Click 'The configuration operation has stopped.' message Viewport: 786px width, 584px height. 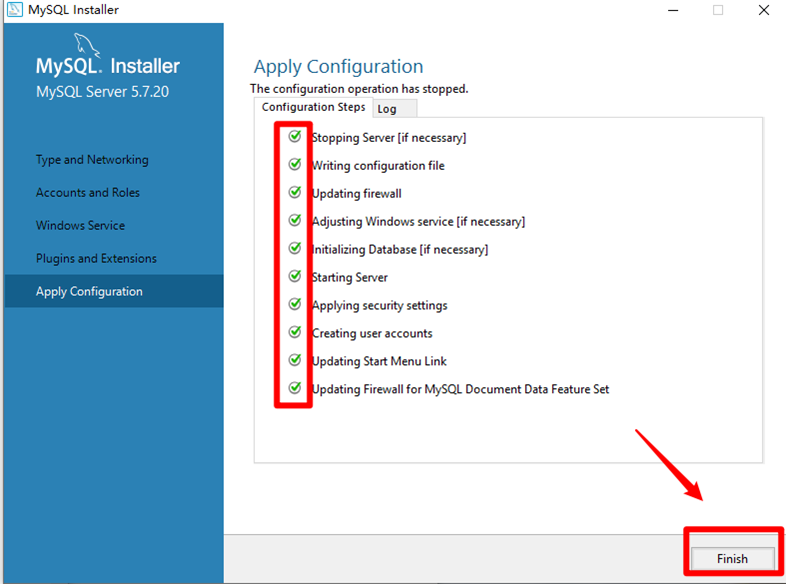click(359, 89)
